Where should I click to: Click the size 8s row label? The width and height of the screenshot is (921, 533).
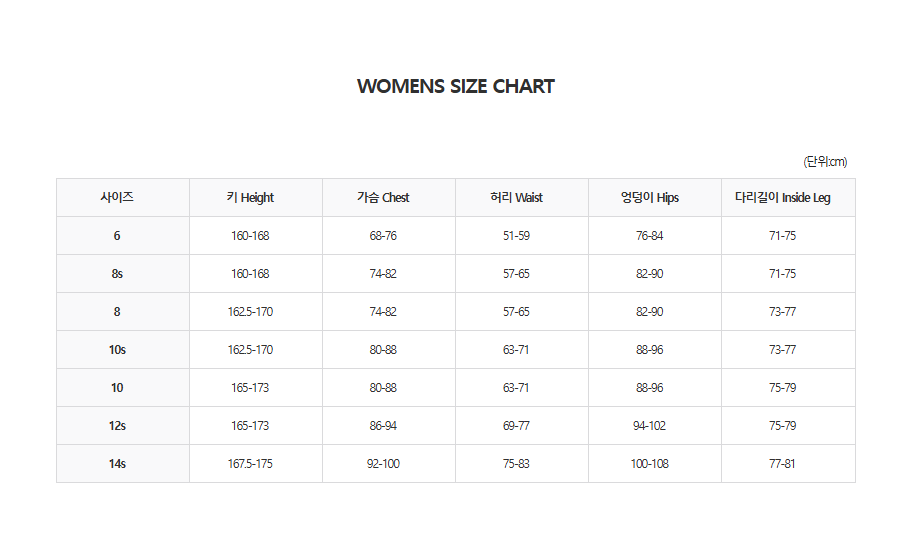[117, 274]
